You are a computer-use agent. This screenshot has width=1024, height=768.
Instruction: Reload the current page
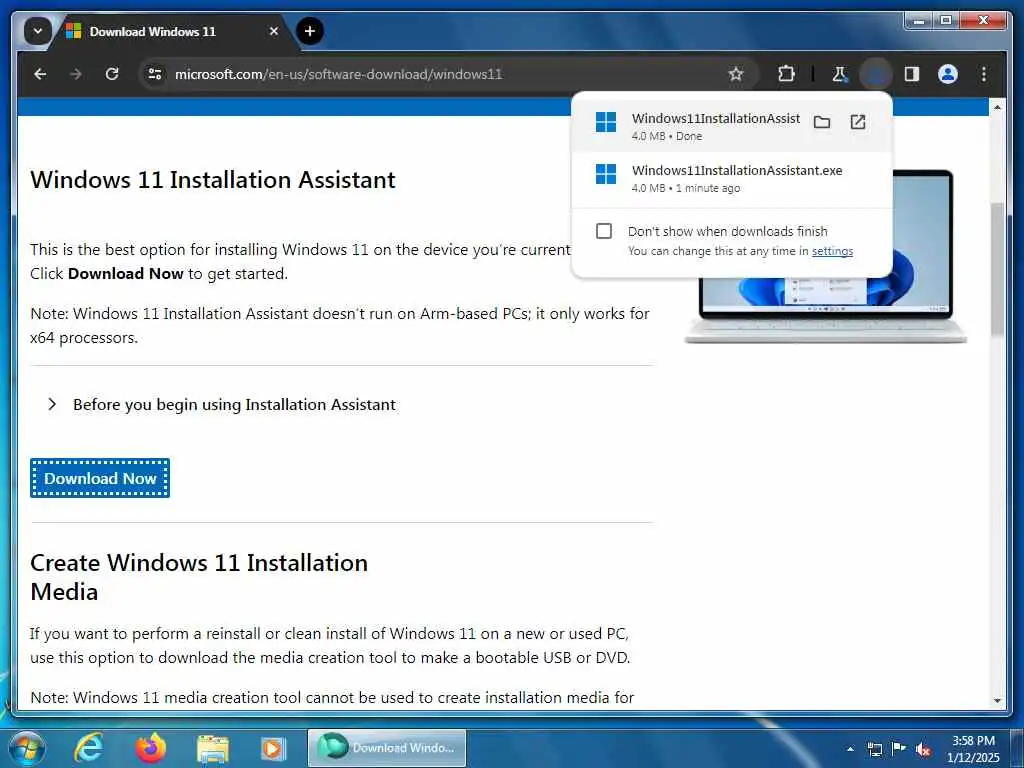pyautogui.click(x=112, y=74)
